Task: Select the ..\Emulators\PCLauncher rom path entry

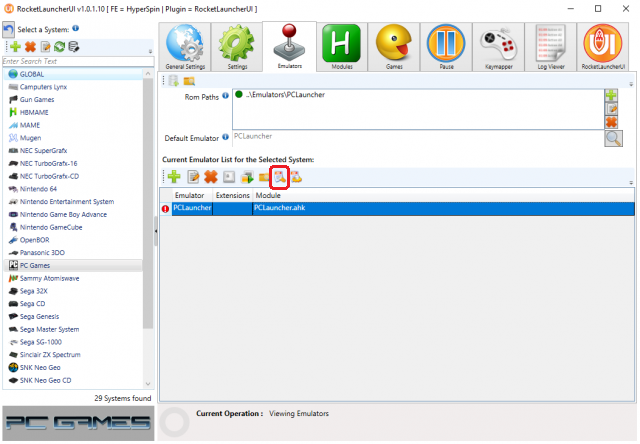Action: coord(284,95)
